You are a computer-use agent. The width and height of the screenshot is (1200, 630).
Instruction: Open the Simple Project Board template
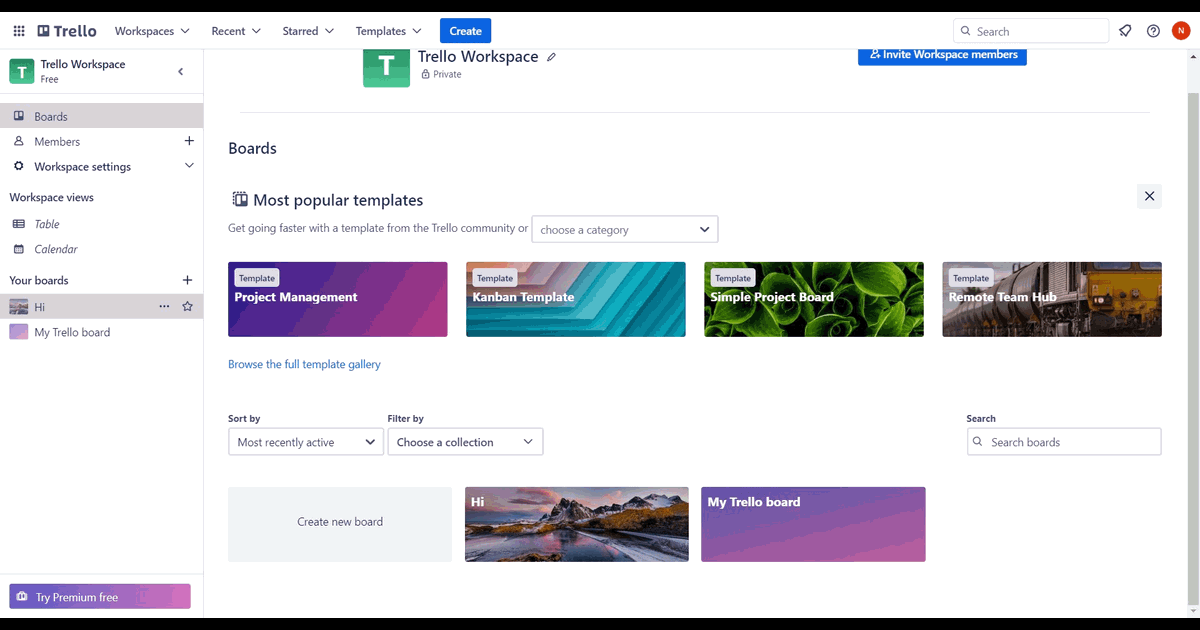[814, 299]
